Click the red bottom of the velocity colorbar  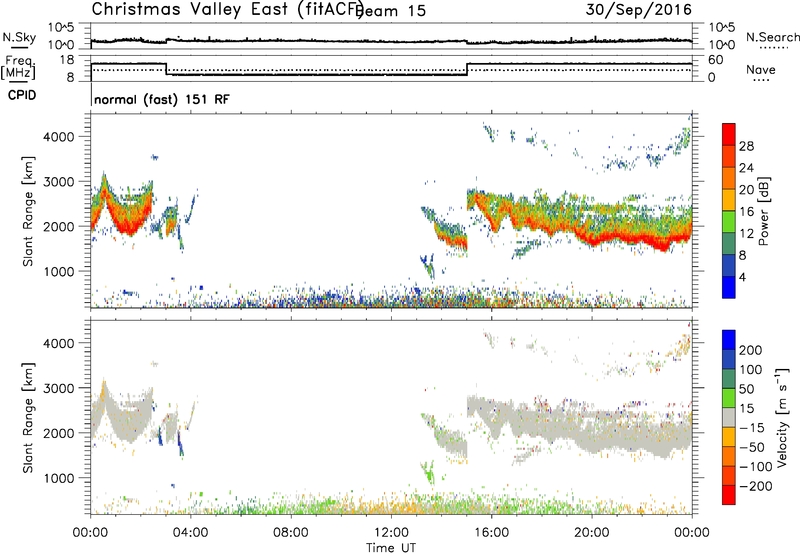pyautogui.click(x=729, y=495)
